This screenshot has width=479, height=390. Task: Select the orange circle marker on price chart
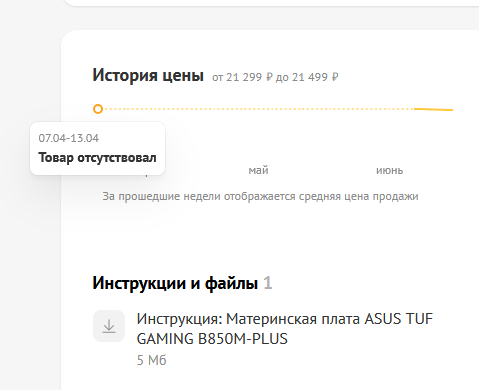point(98,109)
